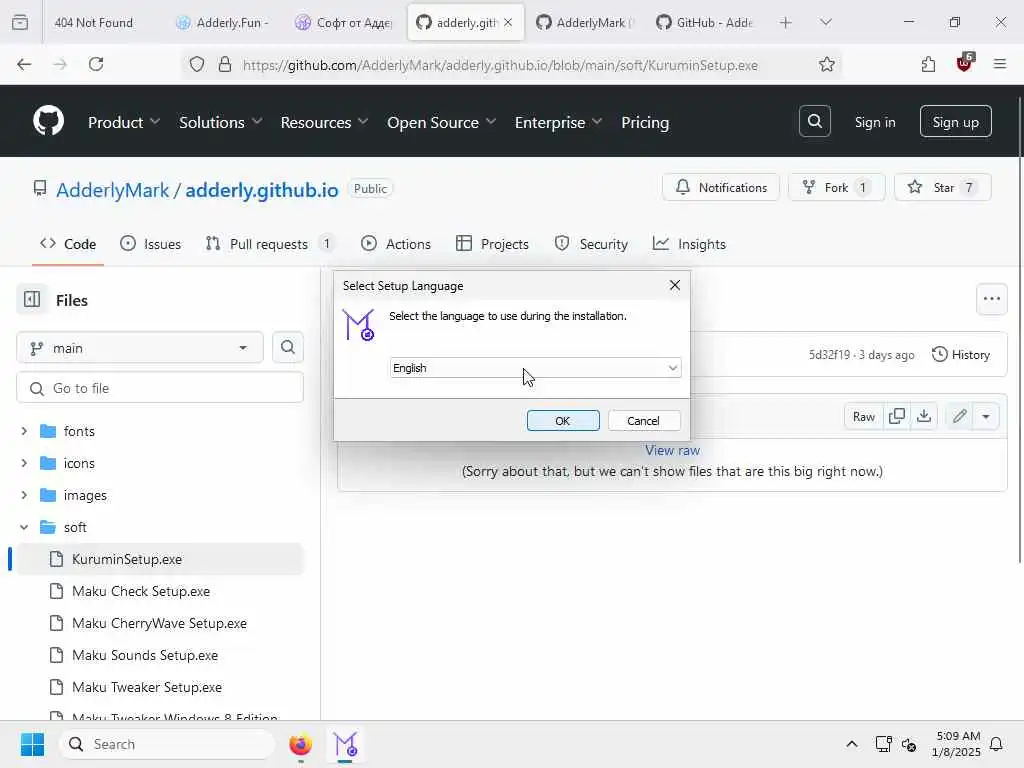Viewport: 1024px width, 768px height.
Task: Click the Raw button
Action: (x=863, y=416)
